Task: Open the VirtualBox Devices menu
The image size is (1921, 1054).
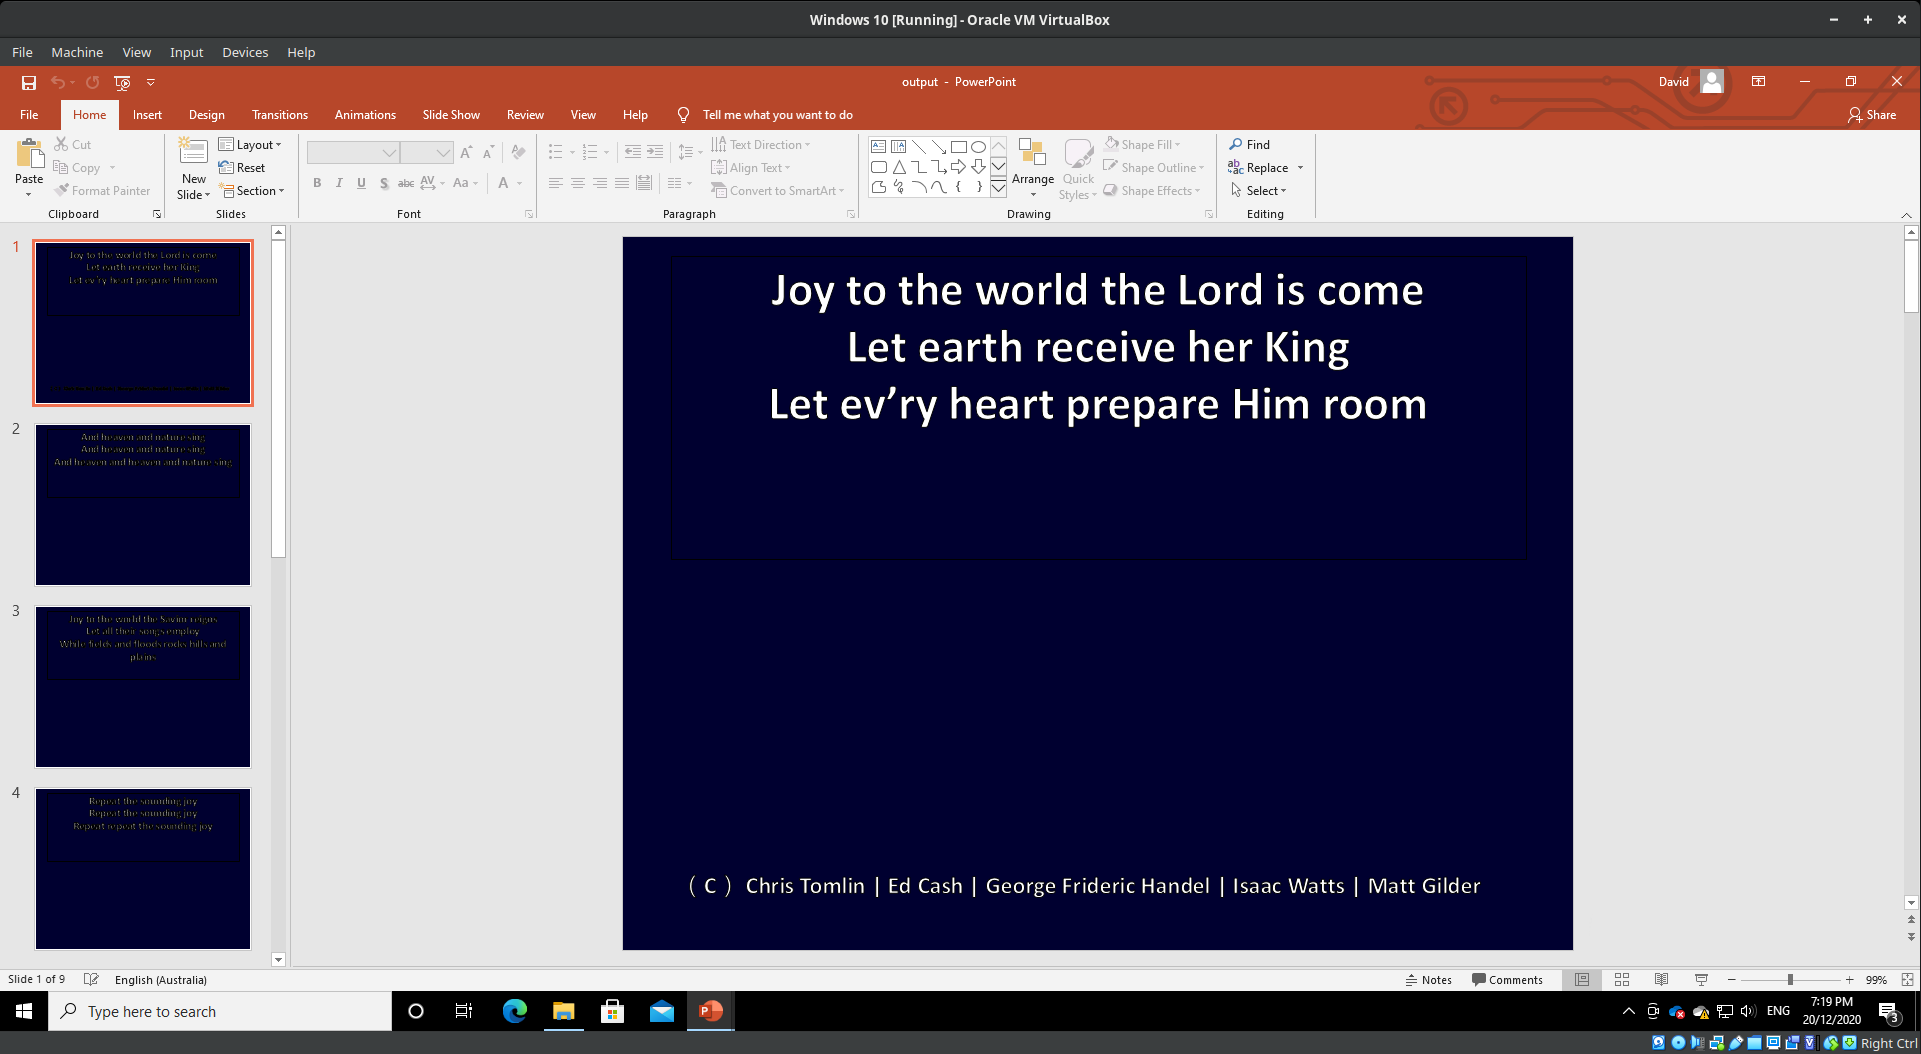Action: coord(245,52)
